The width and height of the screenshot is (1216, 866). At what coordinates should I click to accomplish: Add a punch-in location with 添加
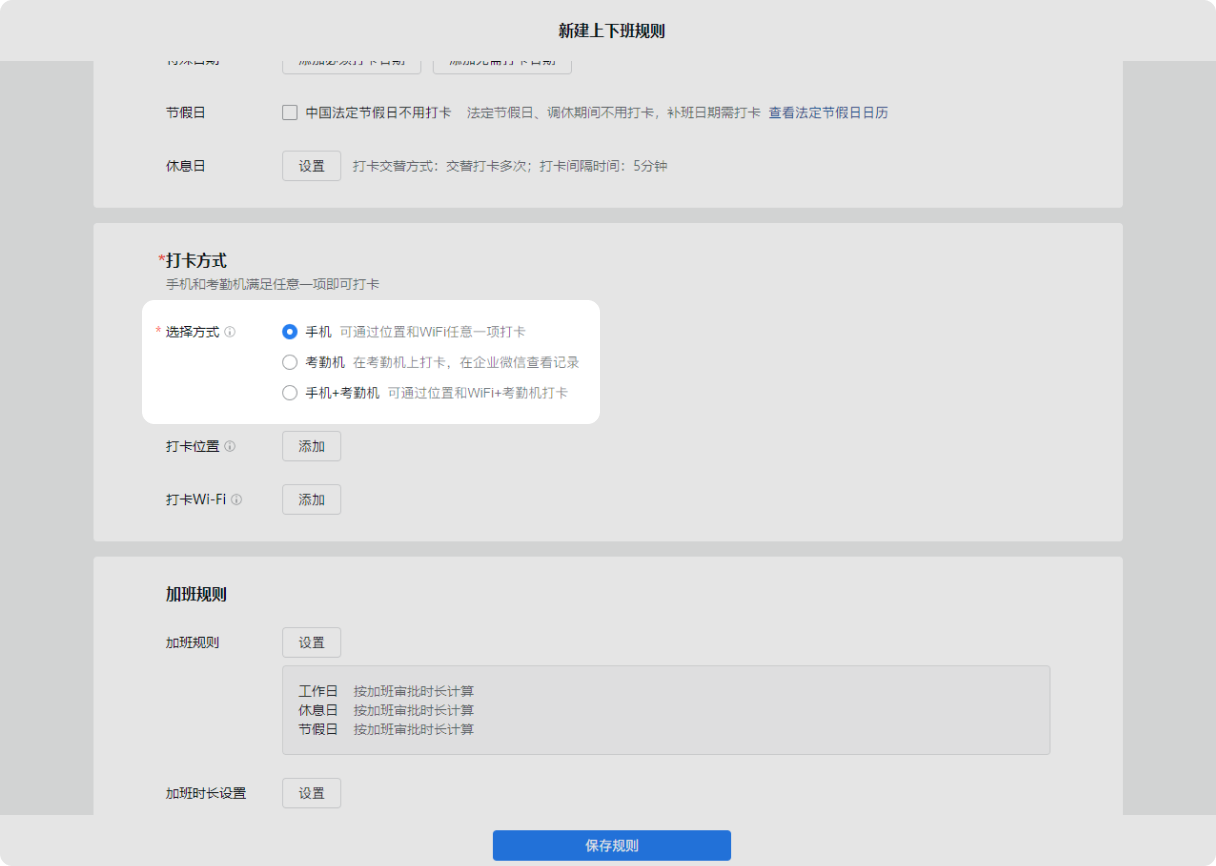coord(311,447)
